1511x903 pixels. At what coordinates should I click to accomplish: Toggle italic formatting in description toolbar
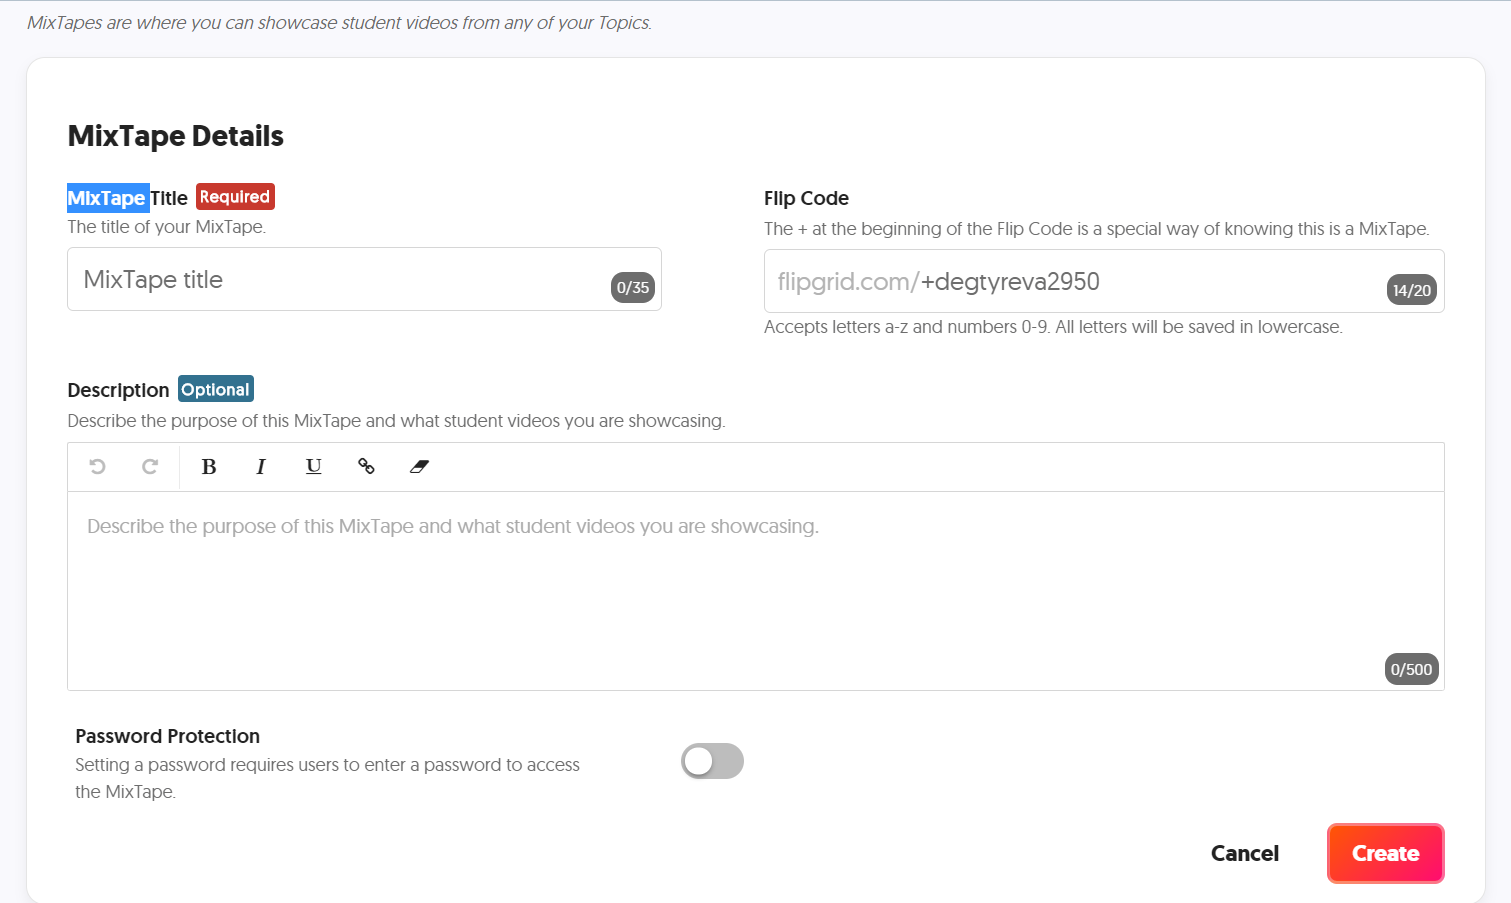point(261,466)
